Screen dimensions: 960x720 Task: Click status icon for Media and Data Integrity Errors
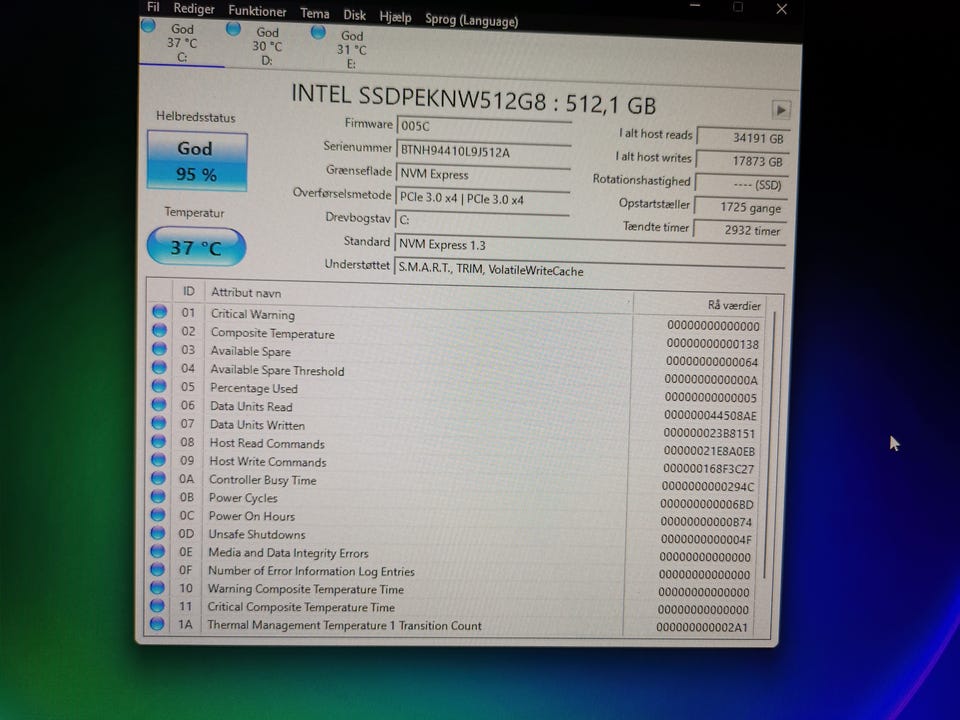click(157, 551)
